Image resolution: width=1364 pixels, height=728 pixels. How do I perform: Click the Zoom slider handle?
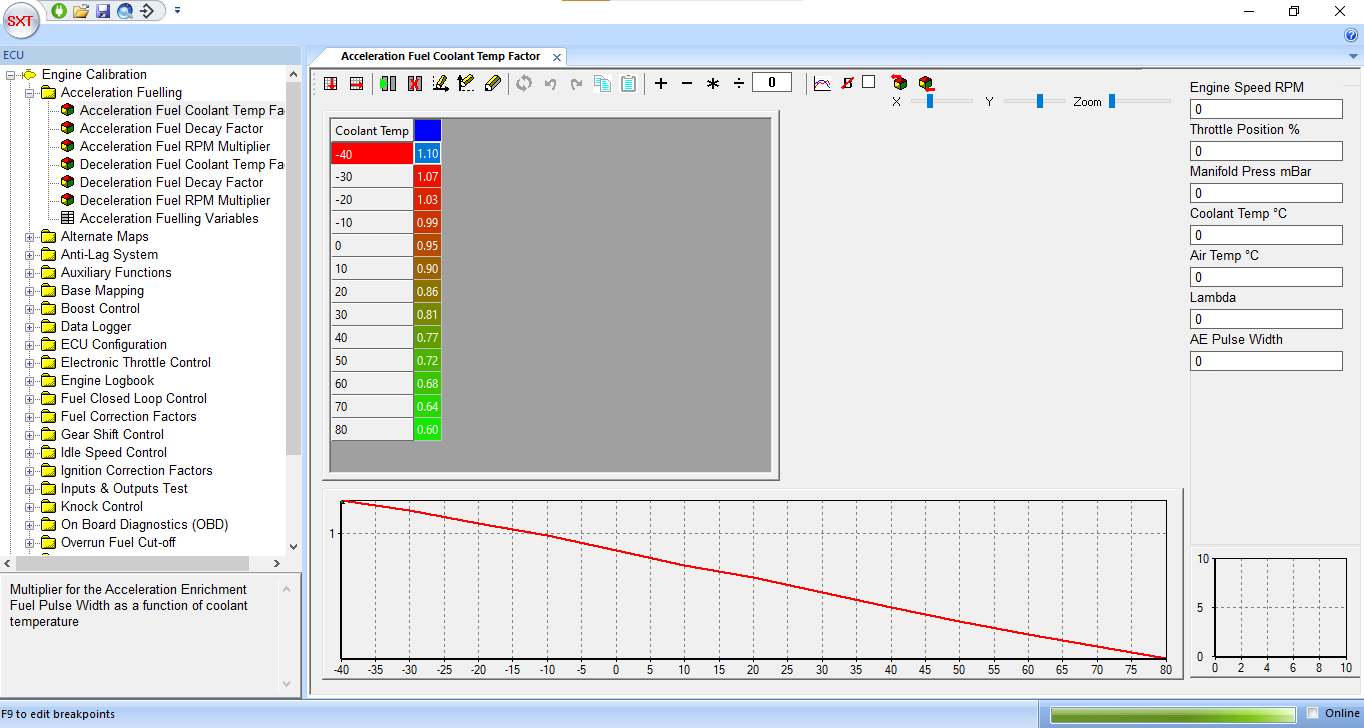[x=1112, y=101]
